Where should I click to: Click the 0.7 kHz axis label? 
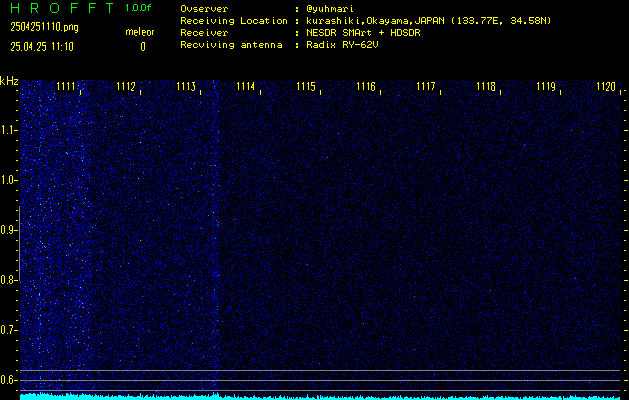(8, 330)
